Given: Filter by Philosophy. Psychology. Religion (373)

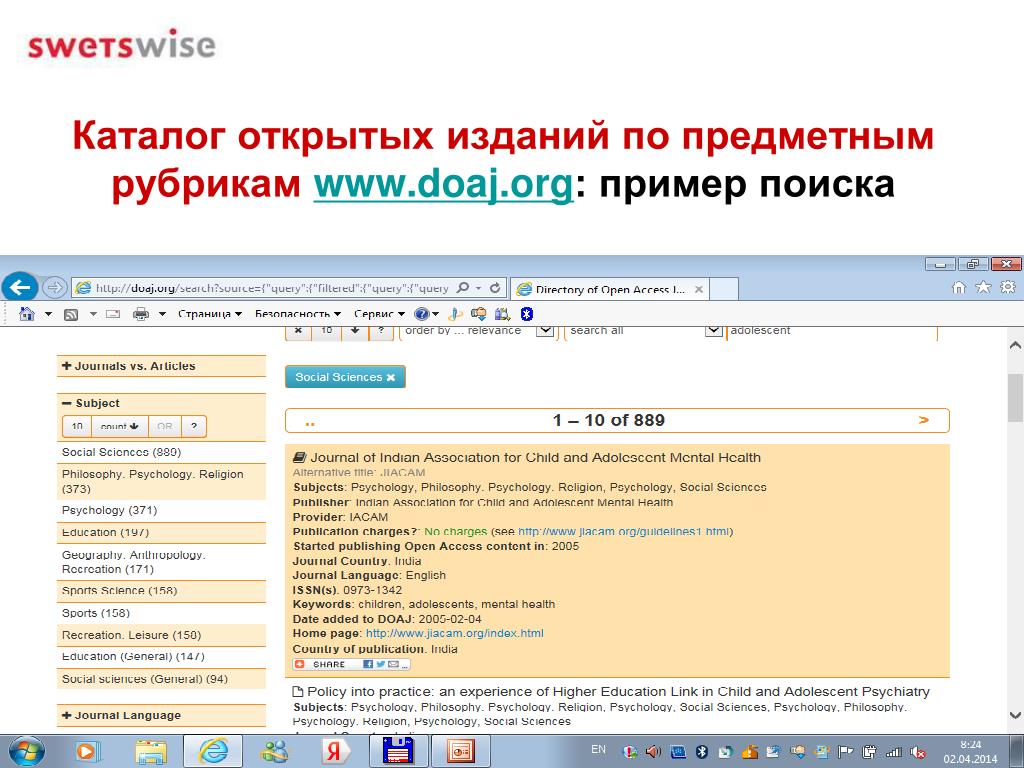Looking at the screenshot, I should click(x=161, y=481).
